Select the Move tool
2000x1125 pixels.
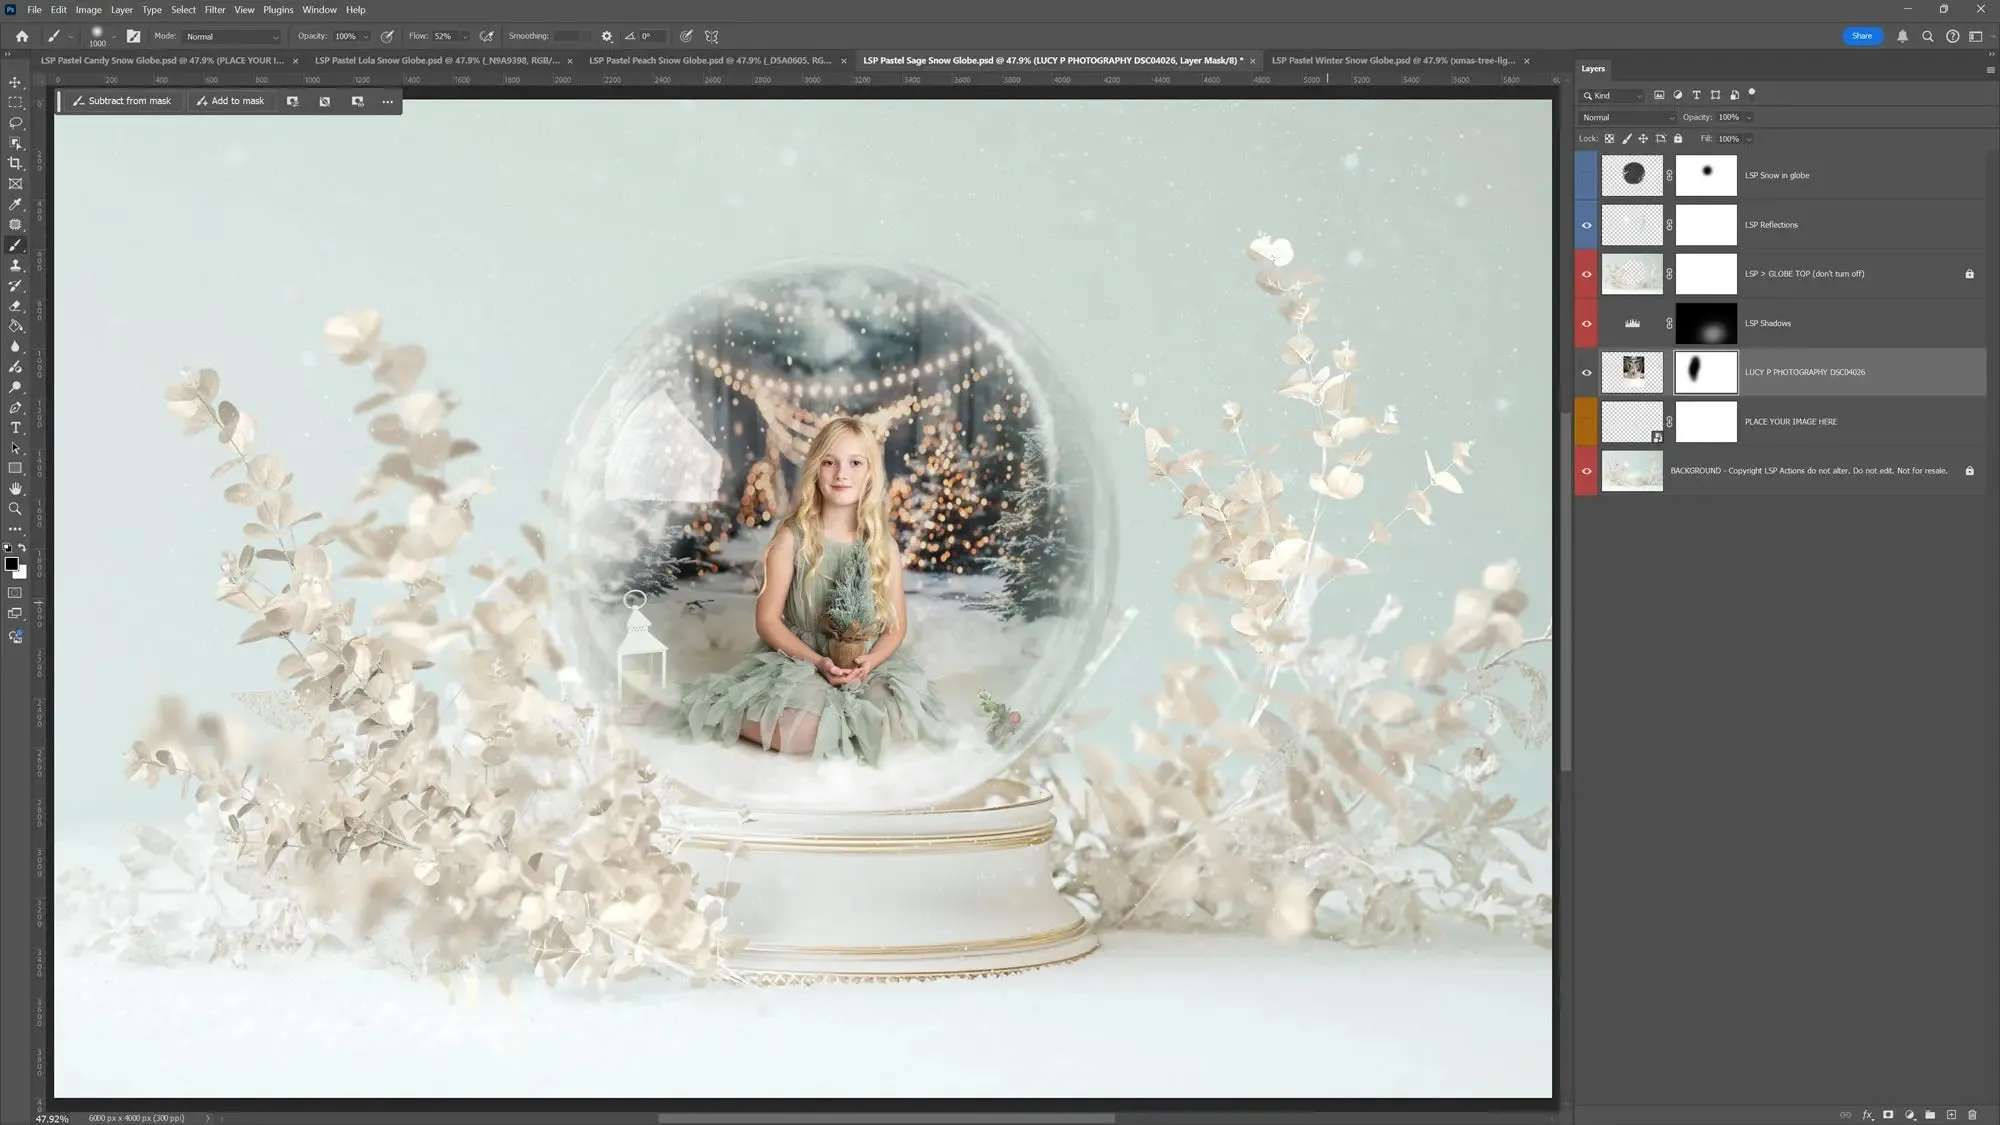[x=15, y=82]
